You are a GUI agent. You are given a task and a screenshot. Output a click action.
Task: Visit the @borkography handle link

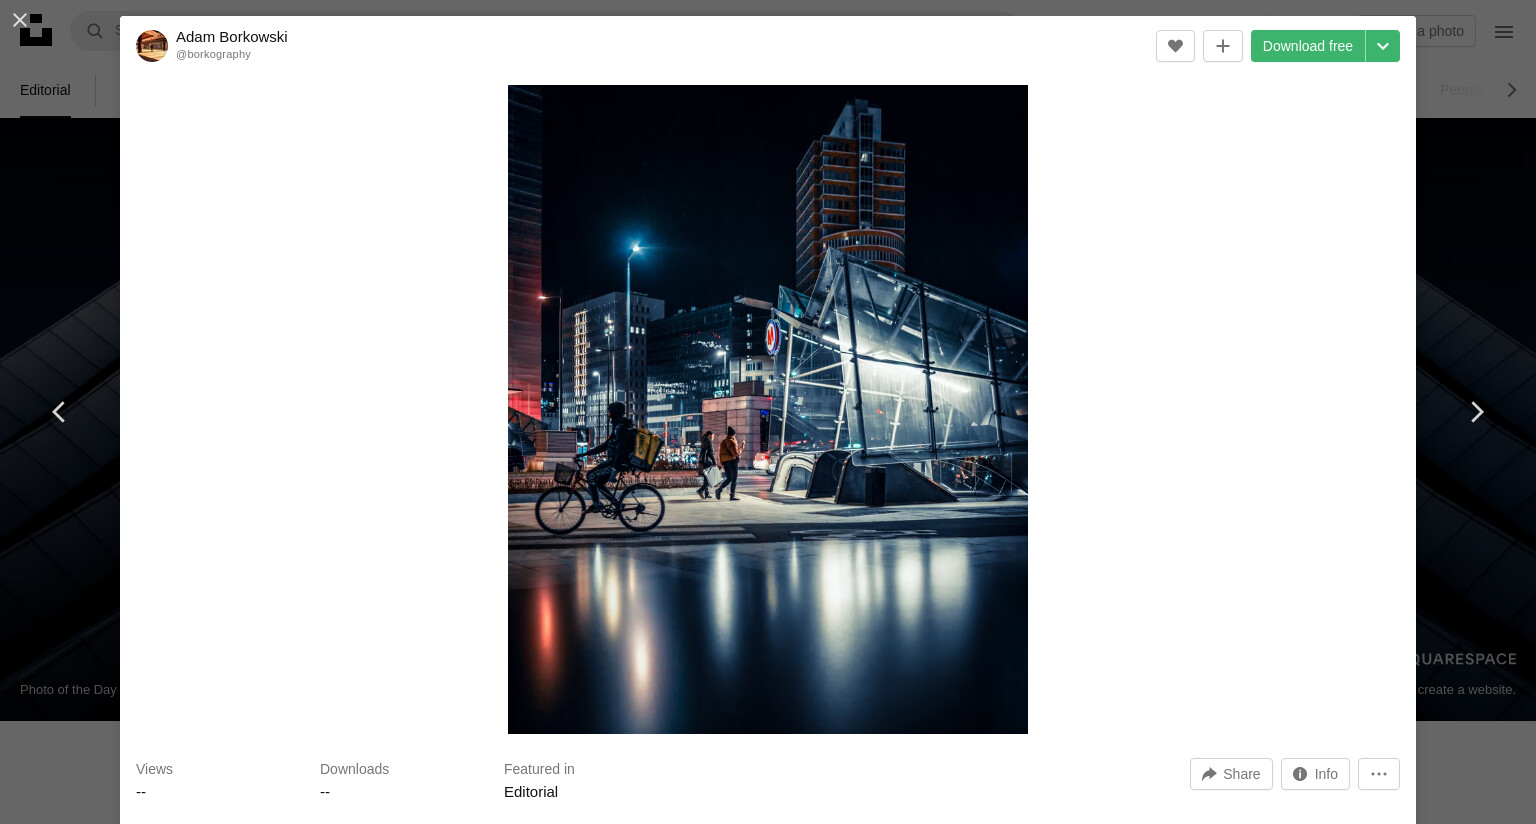[213, 55]
